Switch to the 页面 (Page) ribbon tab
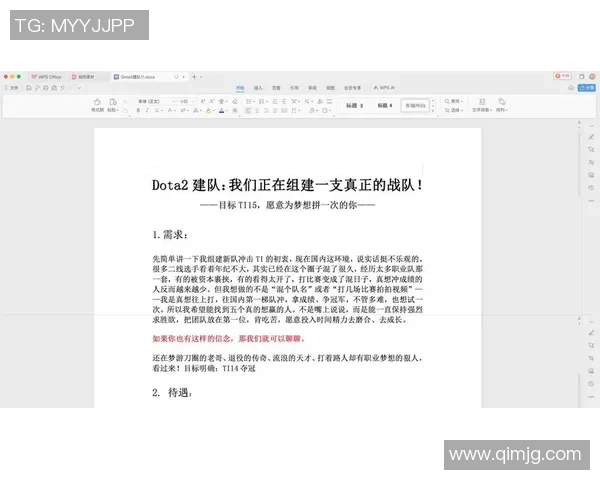The height and width of the screenshot is (480, 600). (x=276, y=88)
